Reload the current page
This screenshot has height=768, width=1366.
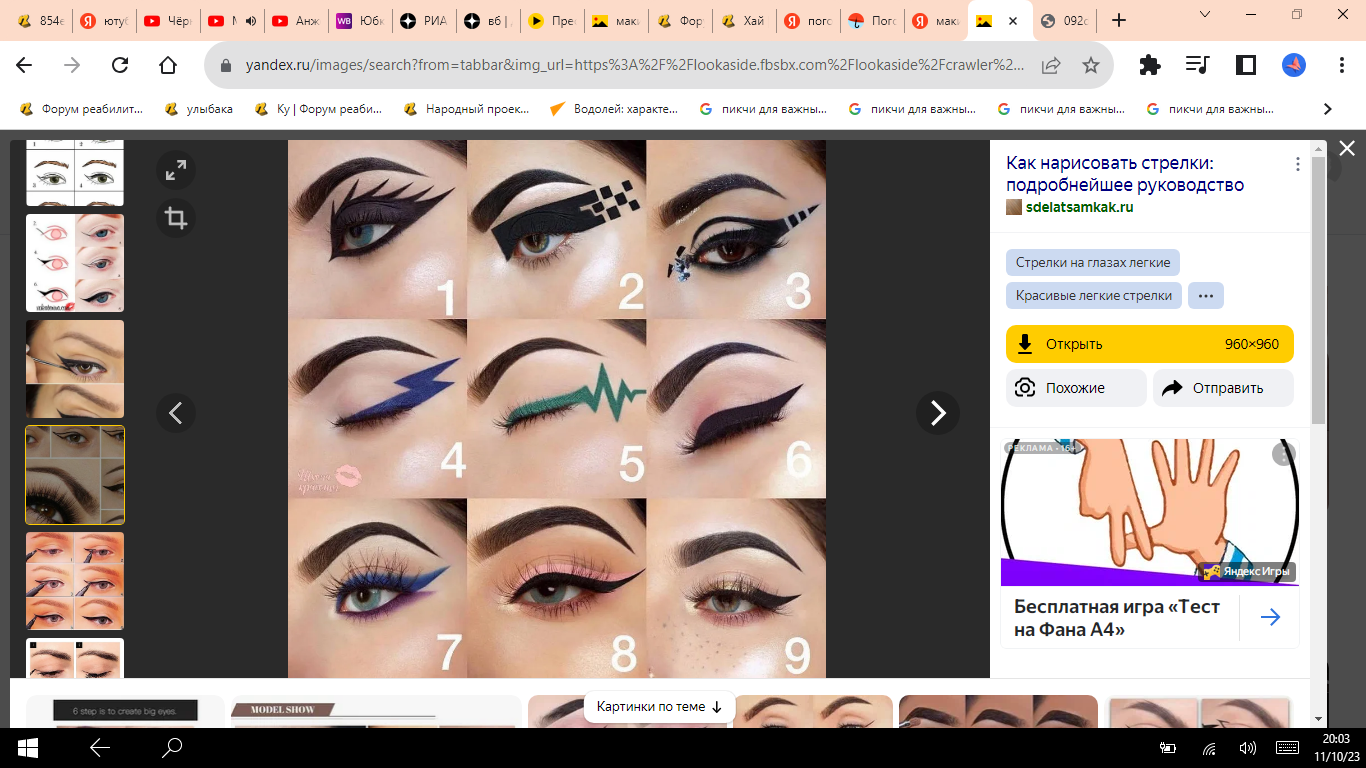point(120,65)
